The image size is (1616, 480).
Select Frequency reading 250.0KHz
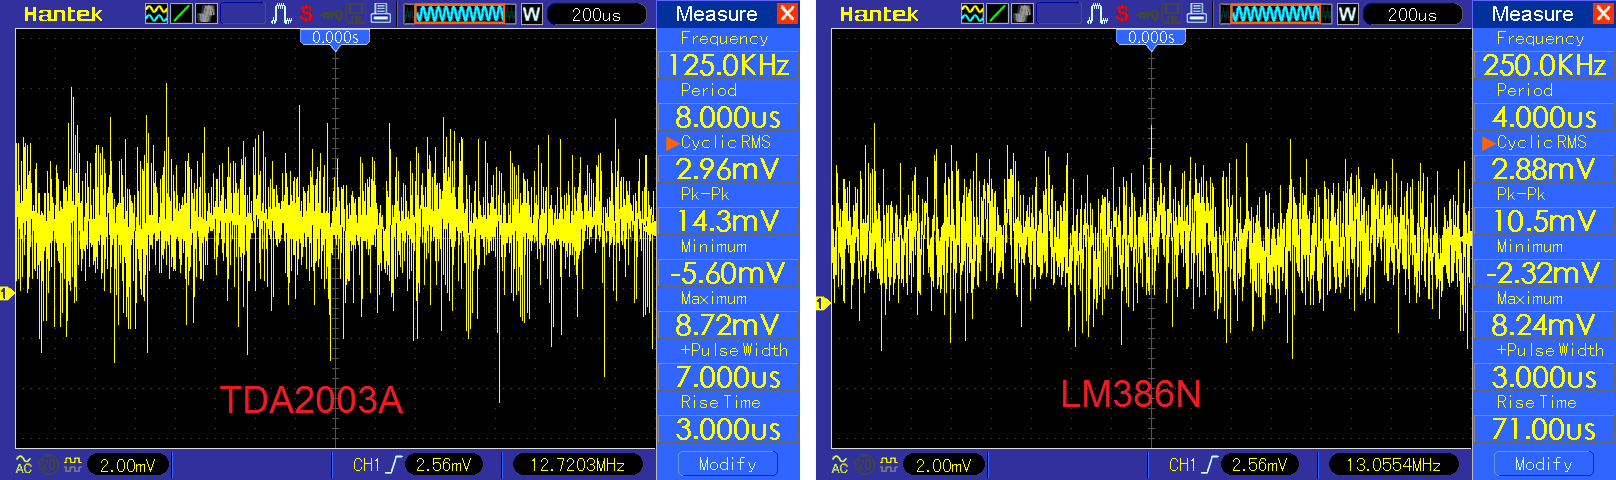pos(1544,65)
